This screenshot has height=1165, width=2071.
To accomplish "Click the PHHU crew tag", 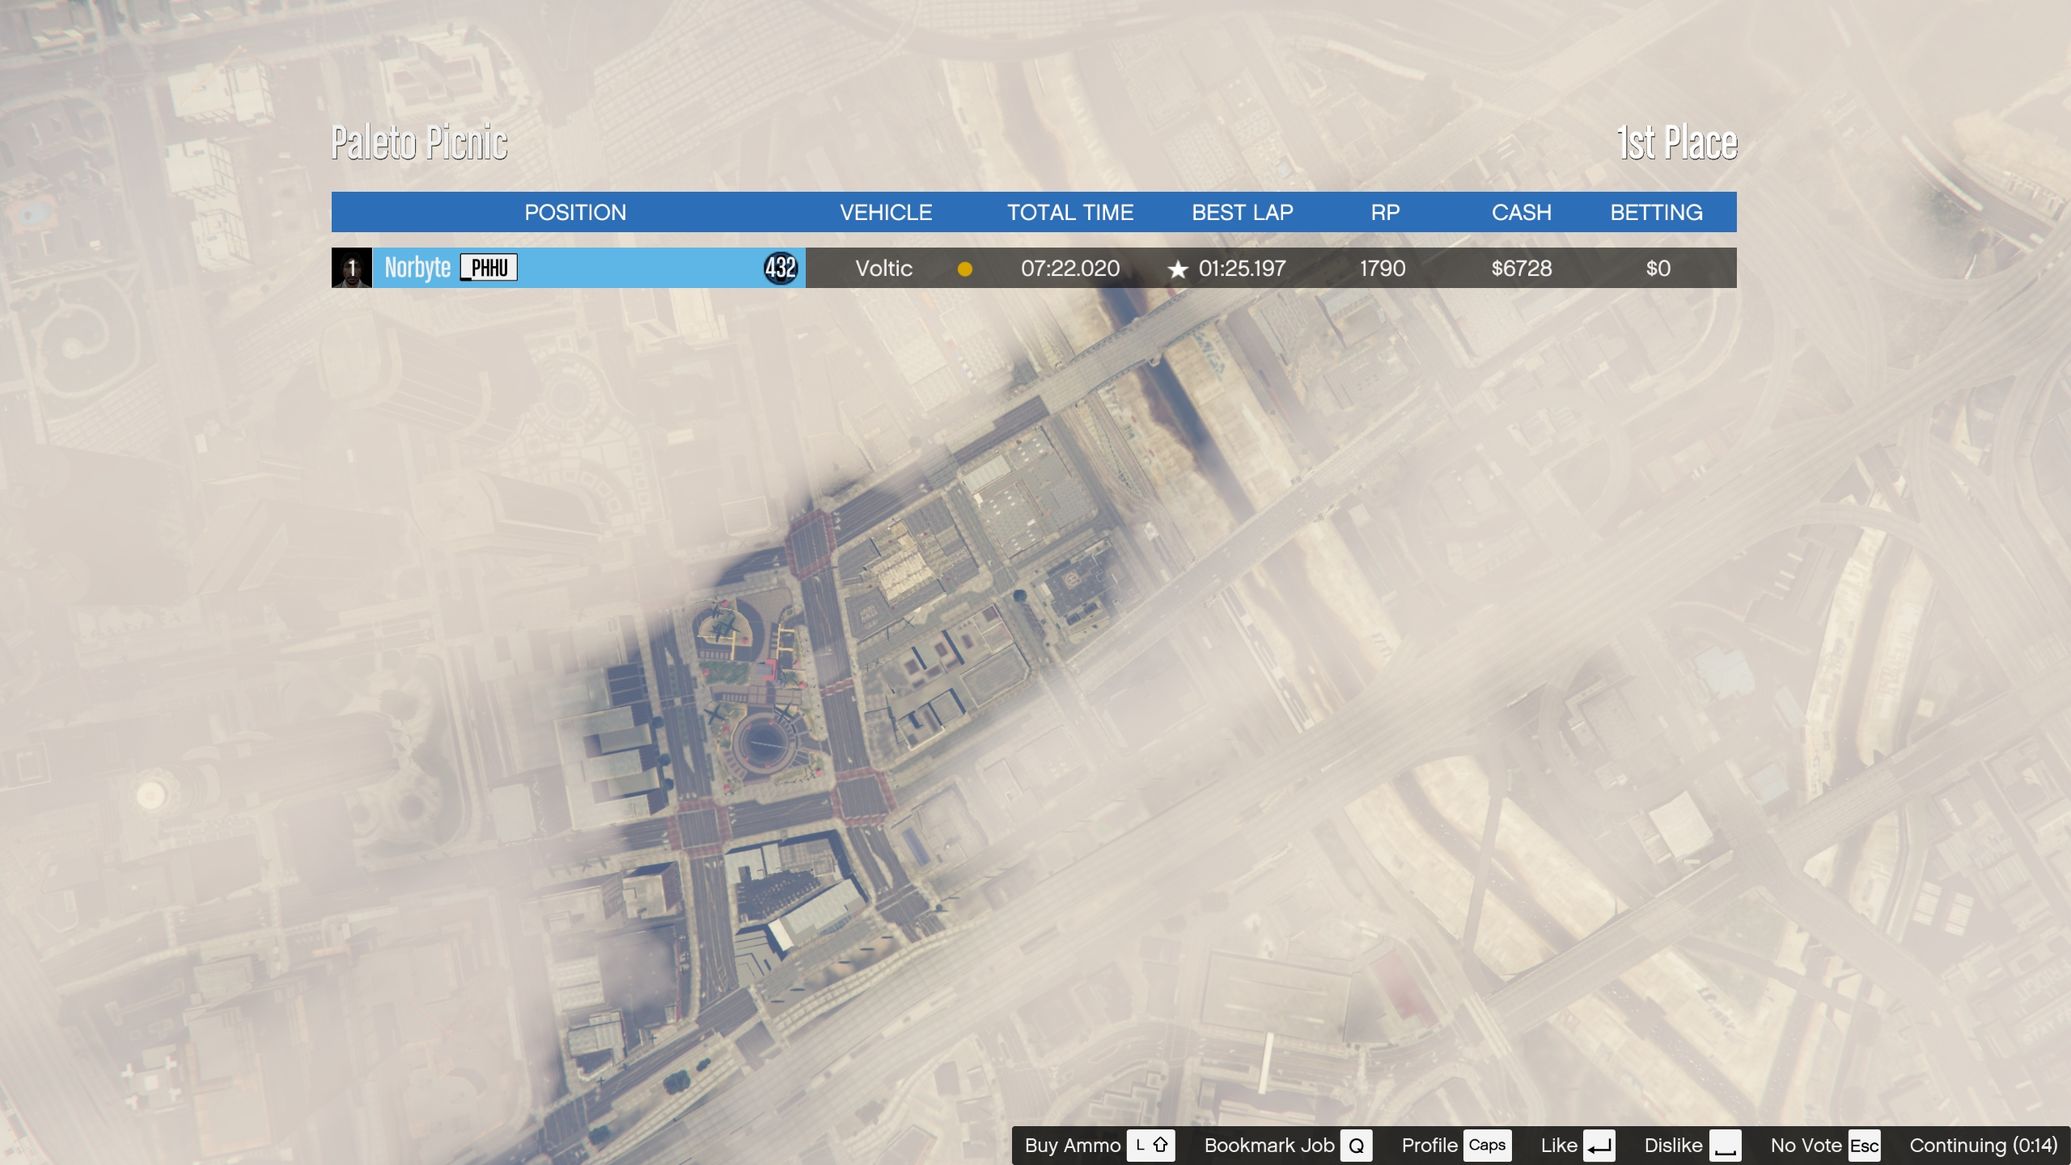I will click(489, 268).
